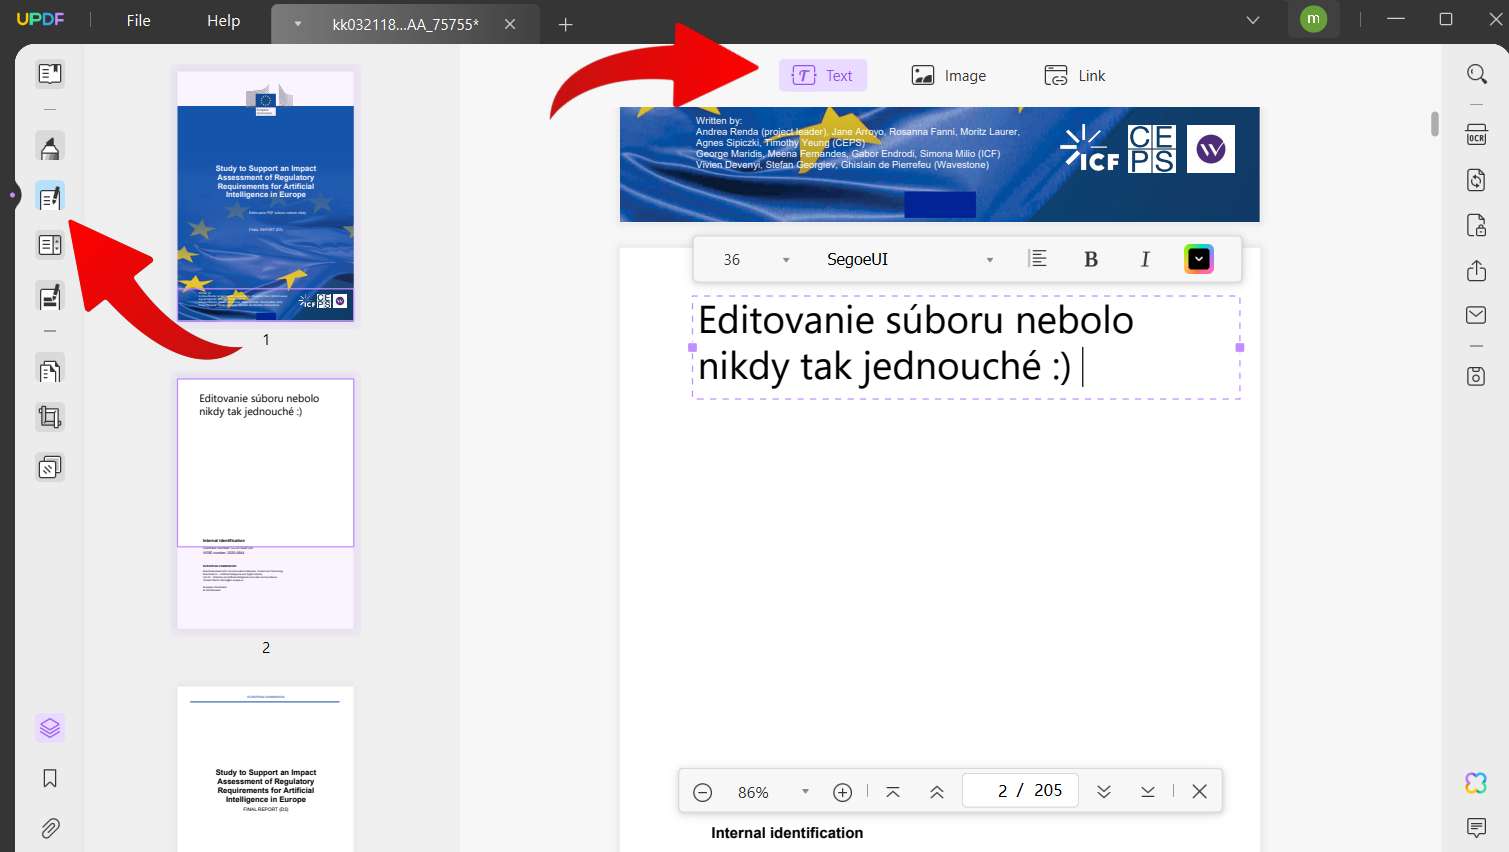Click the 'Internal identification' heading
This screenshot has height=852, width=1509.
pyautogui.click(x=787, y=833)
